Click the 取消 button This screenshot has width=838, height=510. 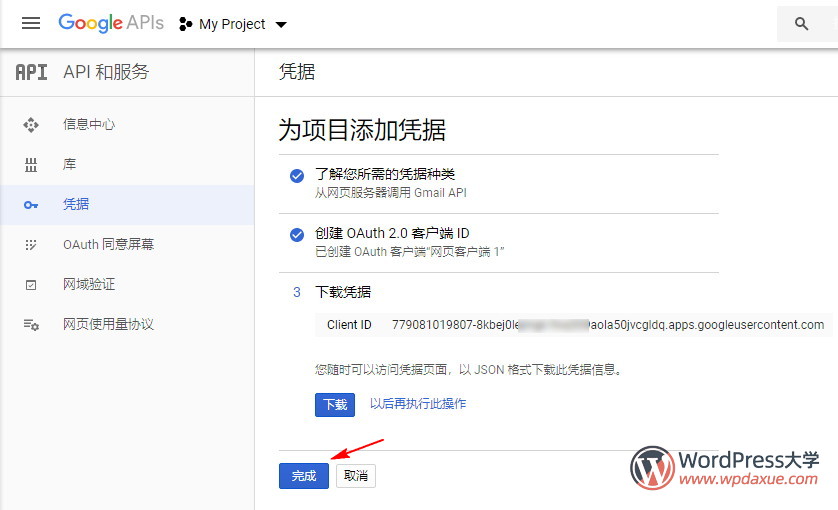tap(356, 476)
